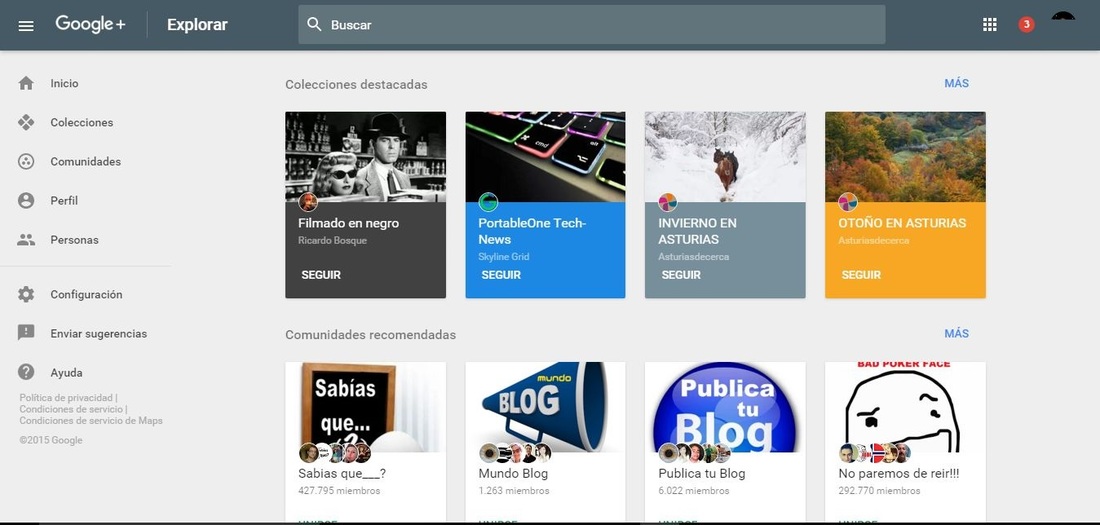Click the Personas people icon

click(x=26, y=240)
